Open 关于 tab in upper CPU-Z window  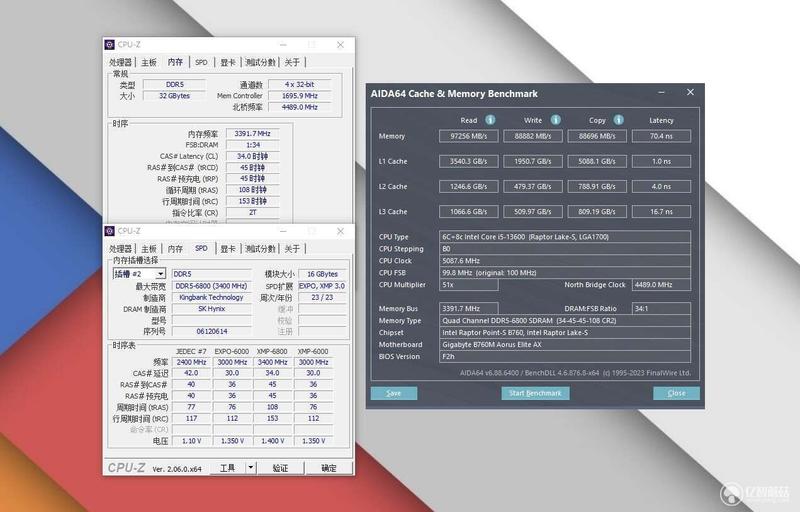click(x=292, y=62)
